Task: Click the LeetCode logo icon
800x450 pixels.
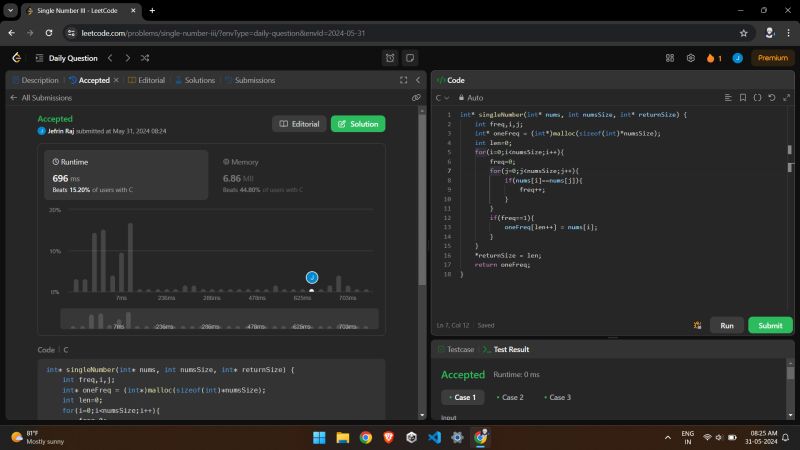Action: (x=16, y=58)
